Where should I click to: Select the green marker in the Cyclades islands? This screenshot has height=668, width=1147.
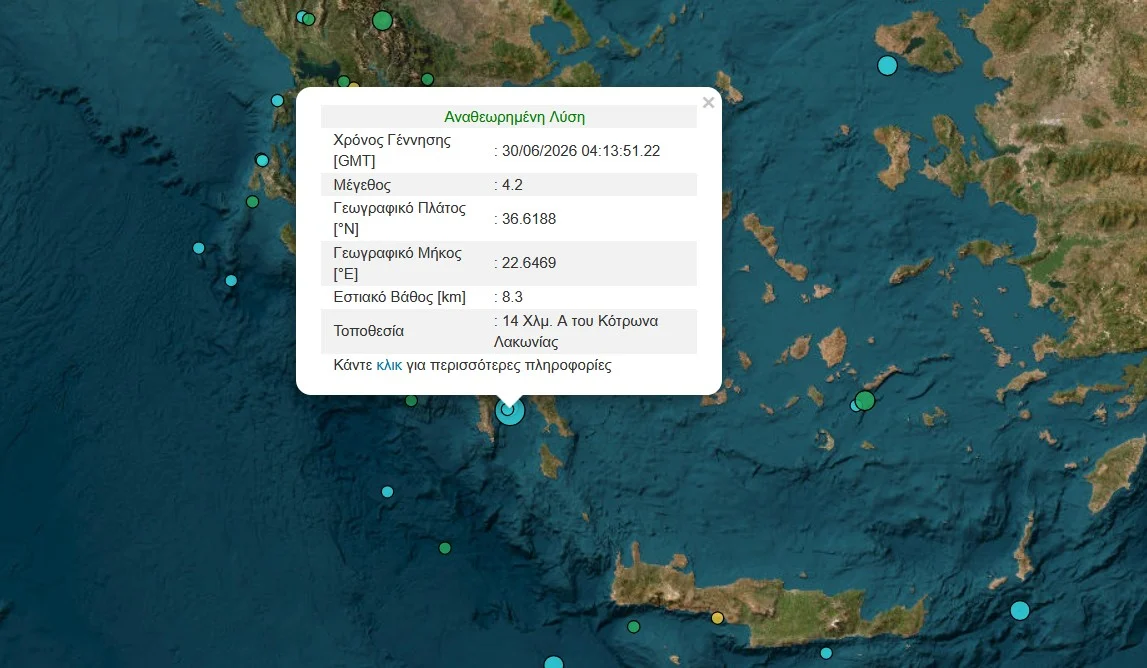865,400
